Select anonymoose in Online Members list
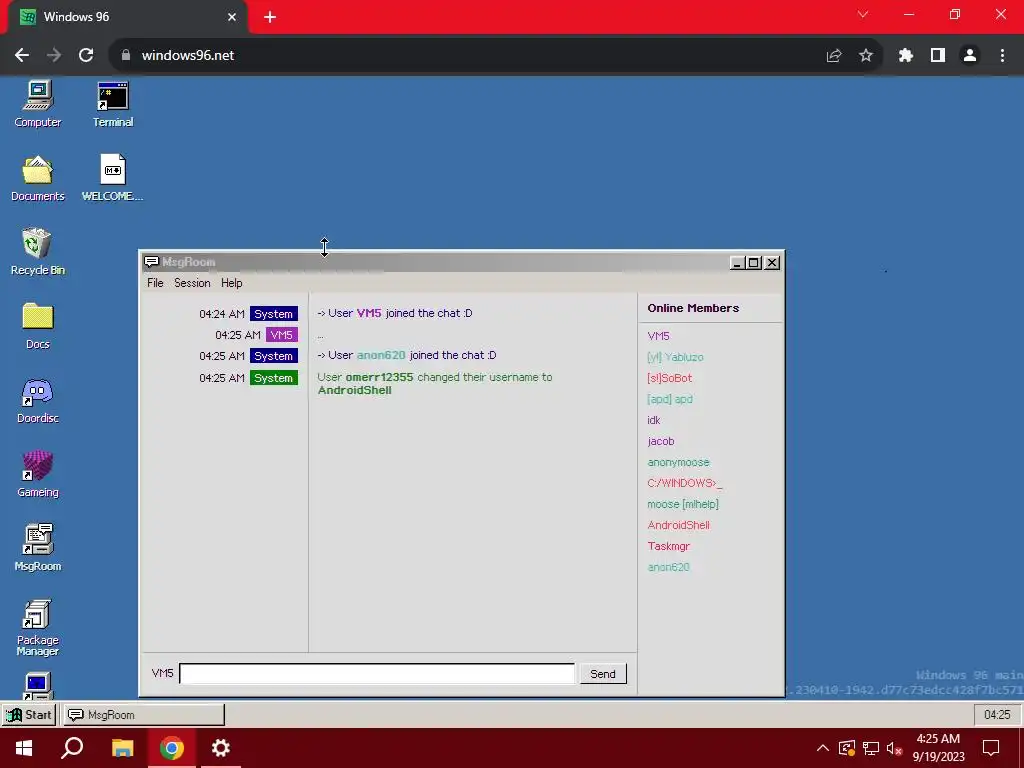The height and width of the screenshot is (768, 1024). 678,462
